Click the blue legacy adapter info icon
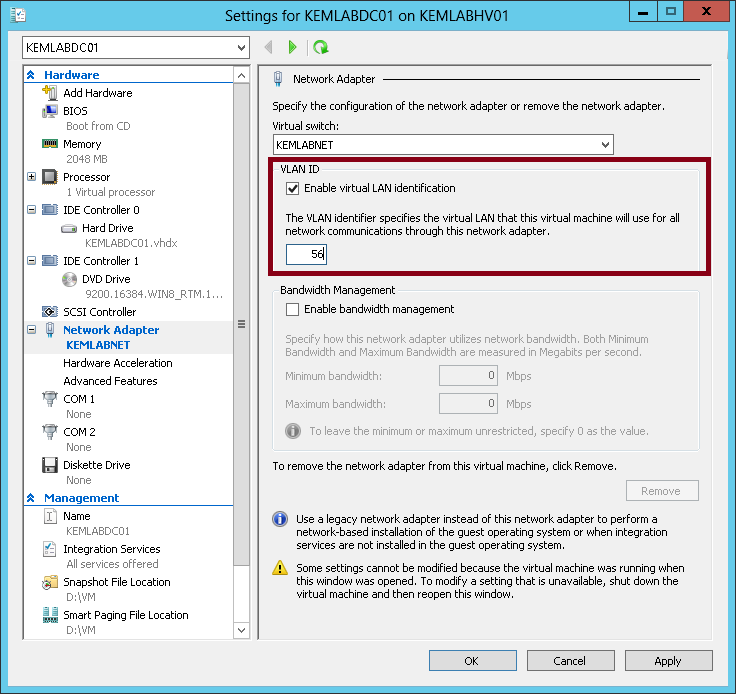This screenshot has width=736, height=694. point(280,519)
